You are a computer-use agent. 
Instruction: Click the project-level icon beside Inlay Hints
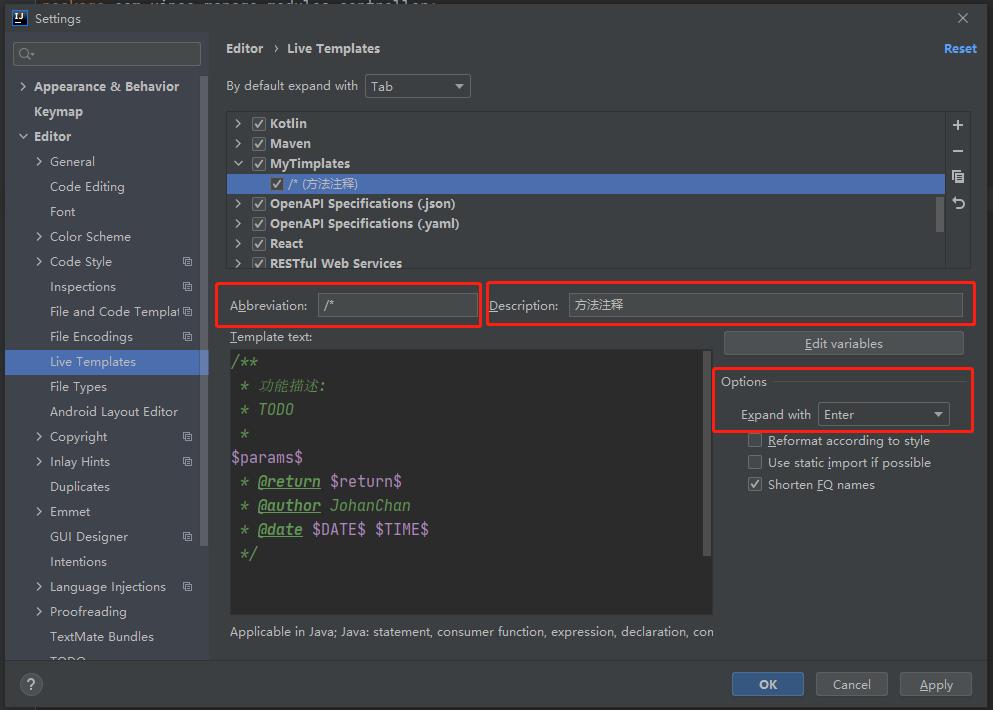(x=187, y=462)
